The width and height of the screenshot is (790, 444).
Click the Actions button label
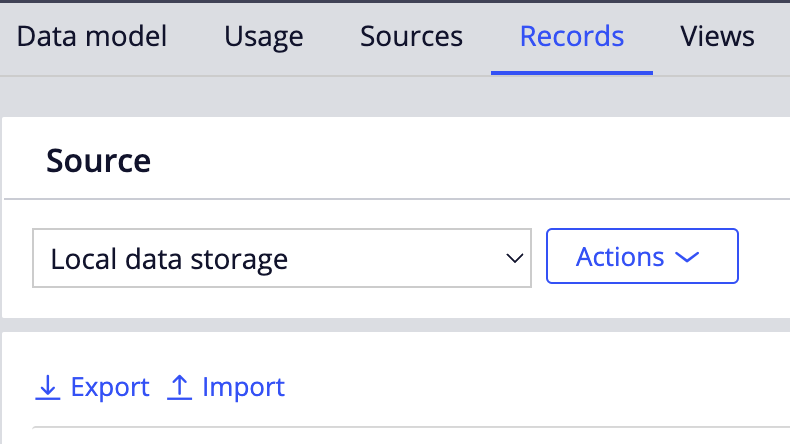point(620,257)
